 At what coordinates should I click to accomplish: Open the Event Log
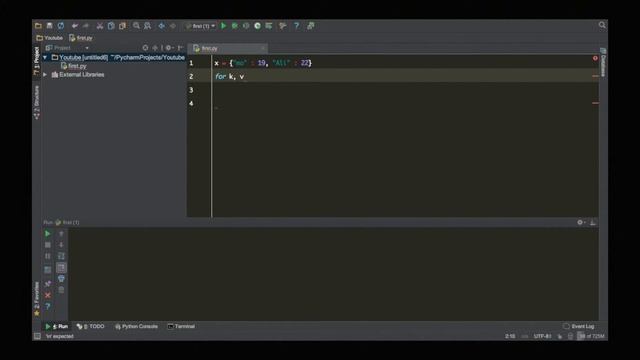point(578,326)
